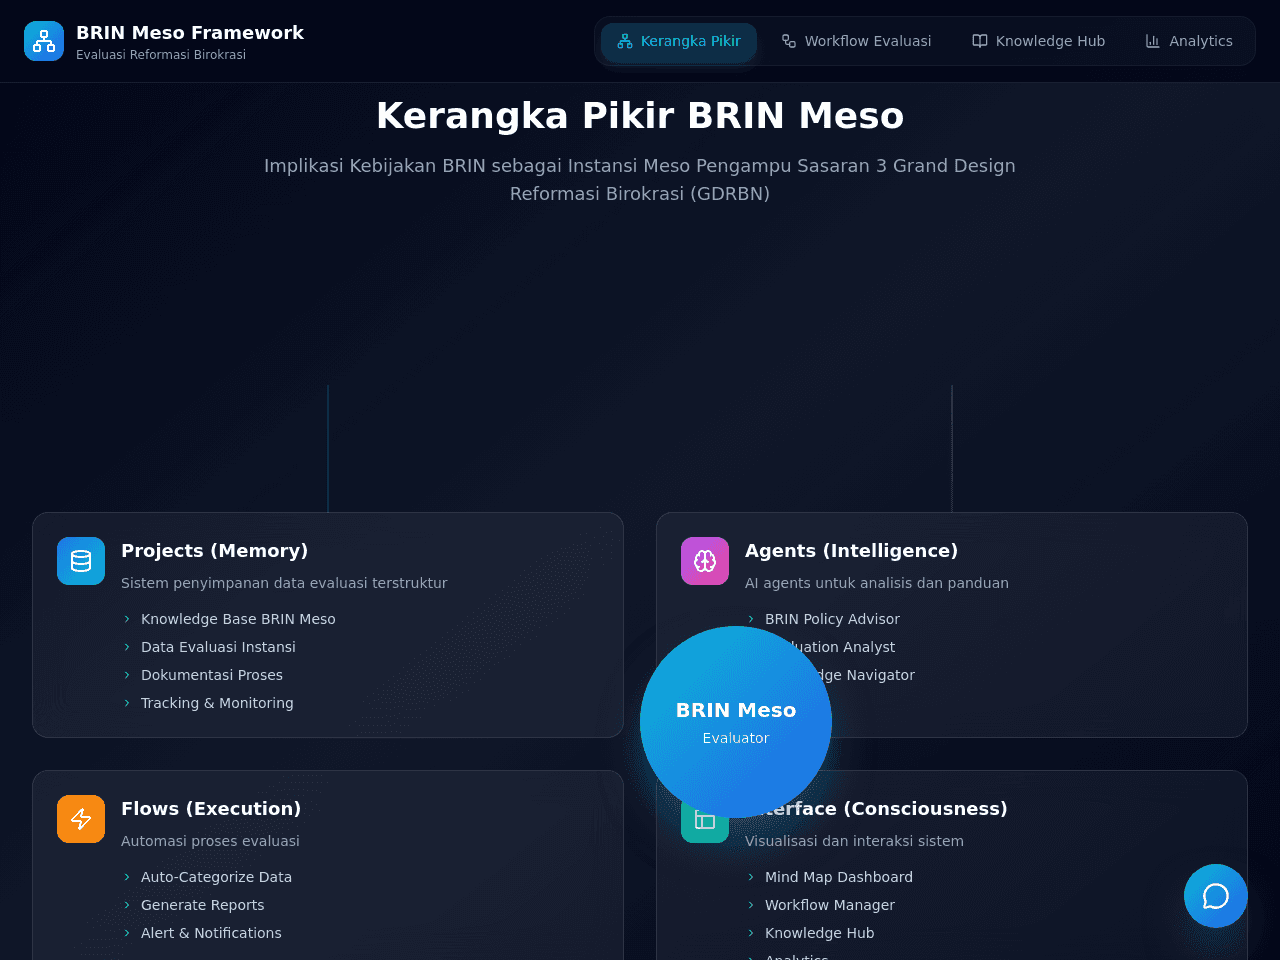This screenshot has height=960, width=1280.
Task: Click chevron beside Workflow Manager
Action: tap(751, 905)
